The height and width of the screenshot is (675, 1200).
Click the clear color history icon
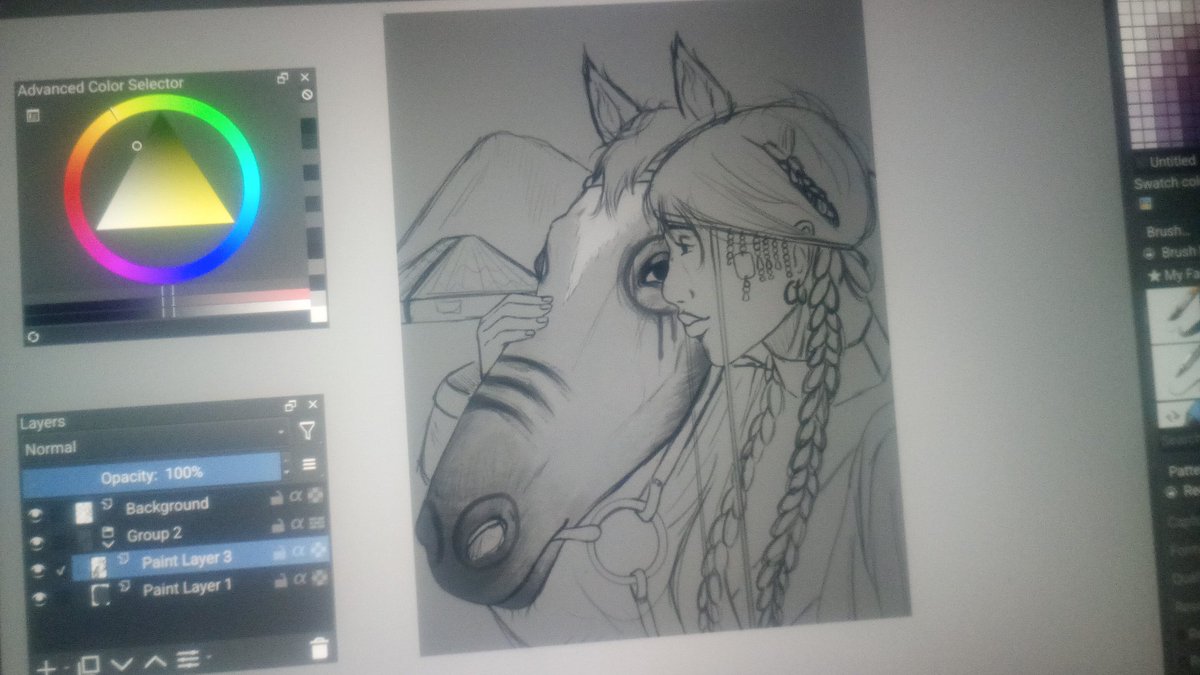[x=308, y=95]
